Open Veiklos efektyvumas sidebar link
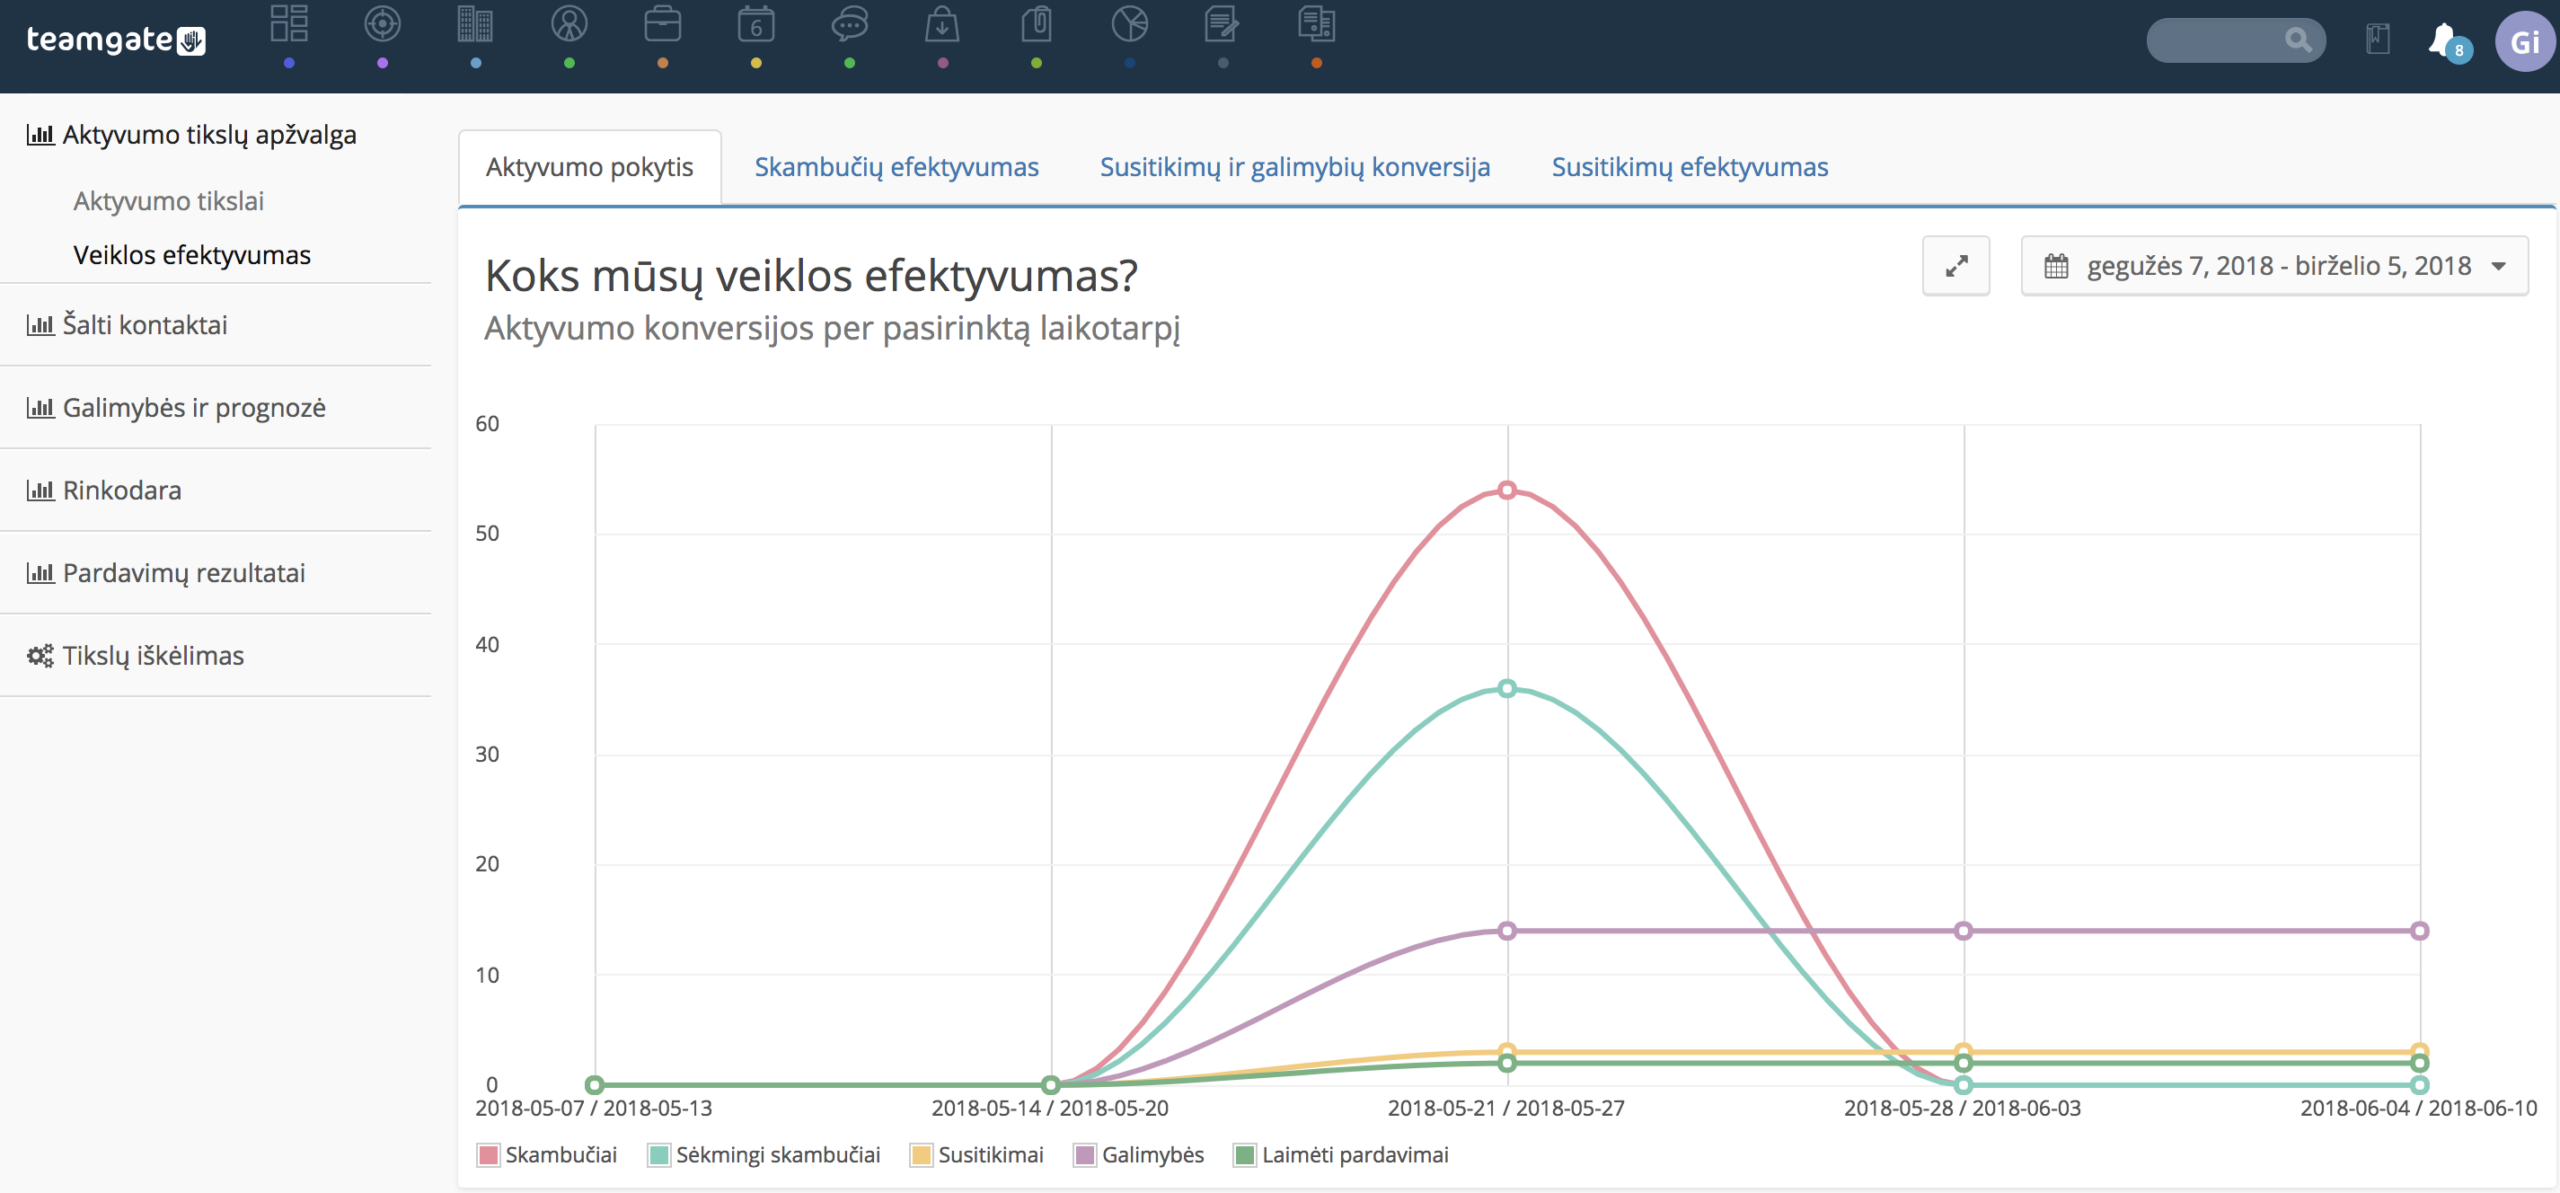The image size is (2560, 1193). [x=192, y=255]
